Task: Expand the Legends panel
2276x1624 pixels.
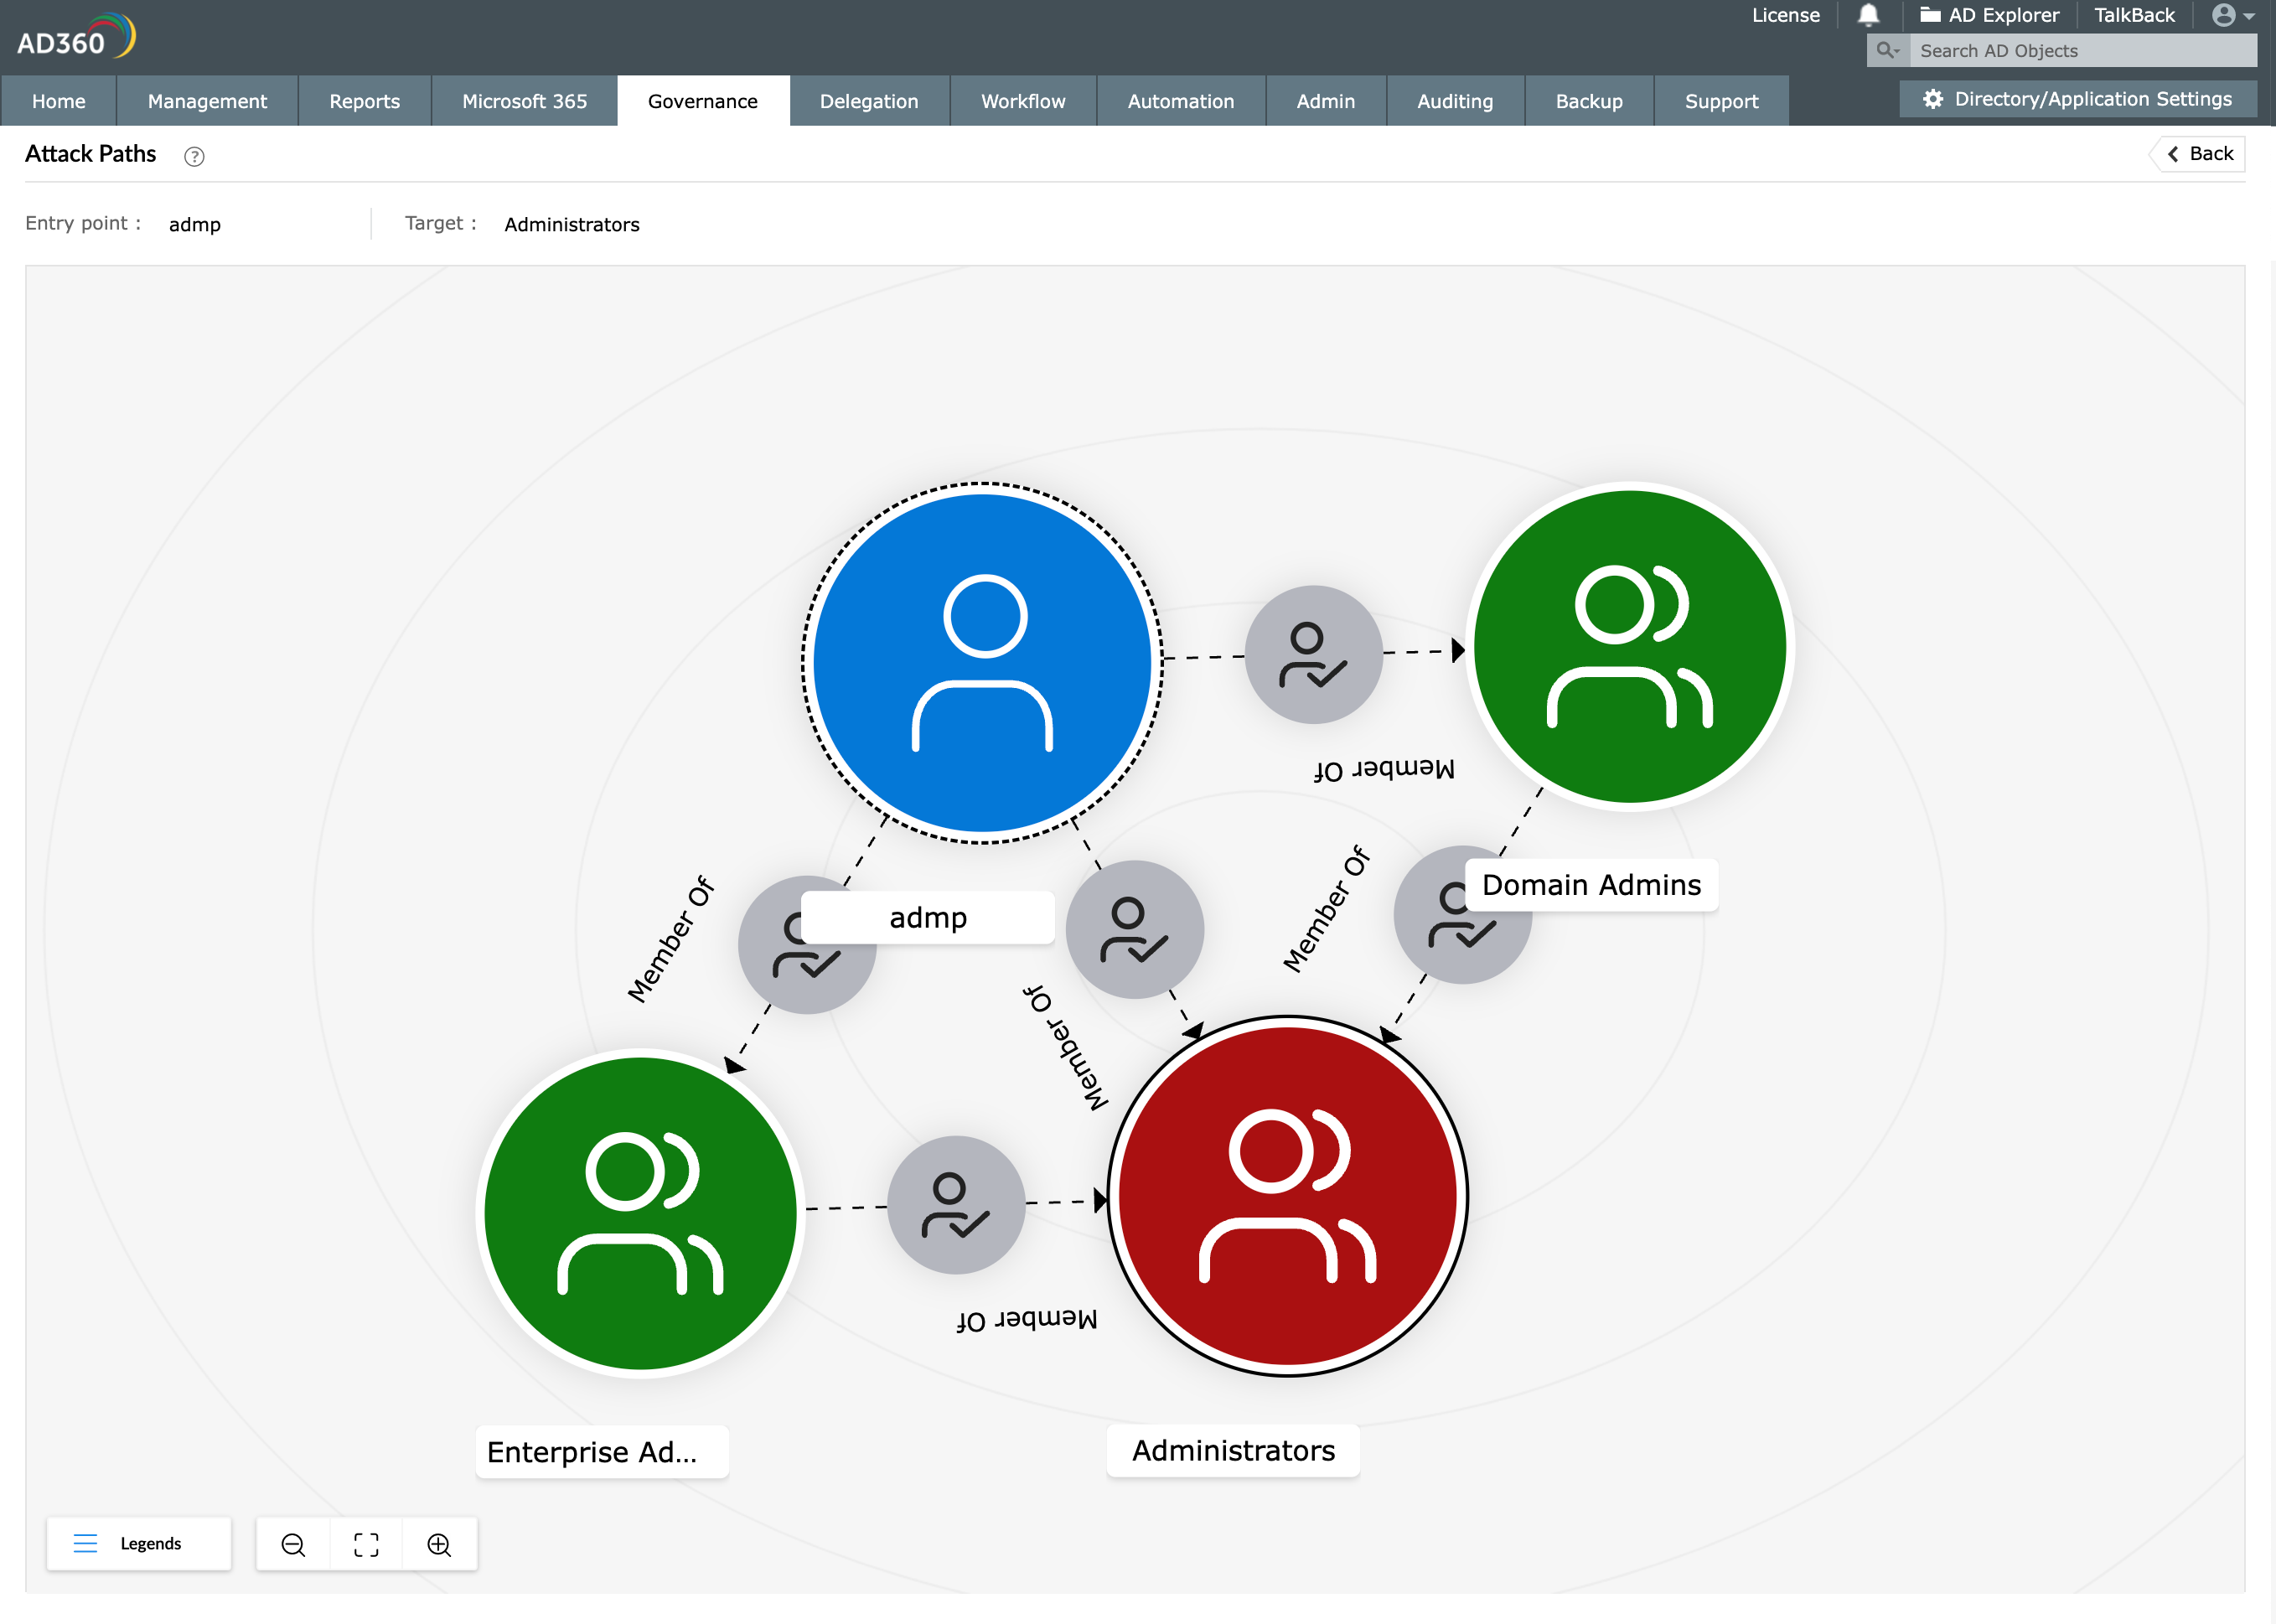Action: (x=138, y=1543)
